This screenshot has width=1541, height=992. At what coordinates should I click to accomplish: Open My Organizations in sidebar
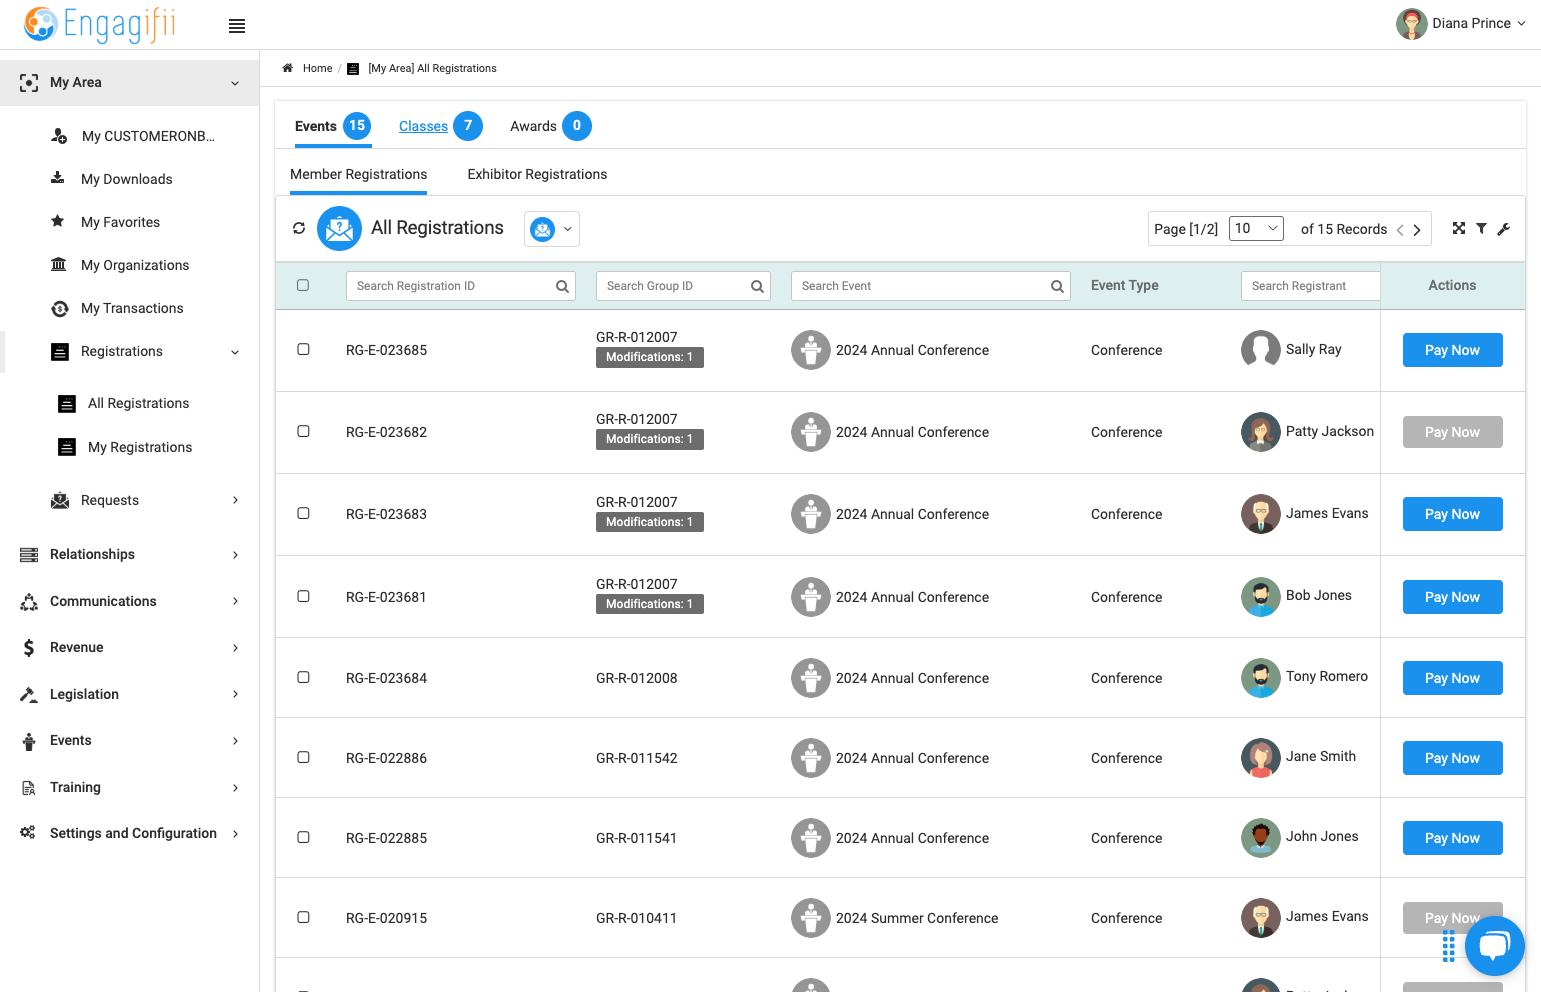tap(135, 265)
